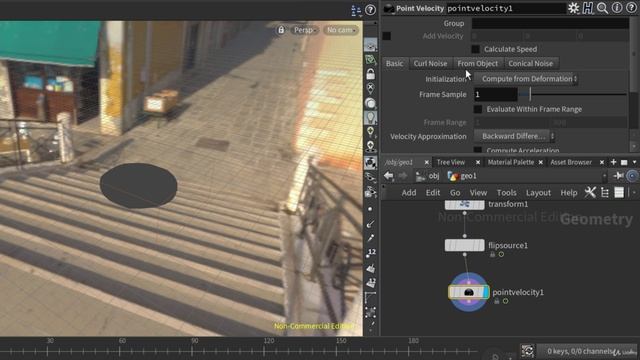Click the pointvelocity1 node name field
The image size is (640, 360).
pyautogui.click(x=505, y=8)
